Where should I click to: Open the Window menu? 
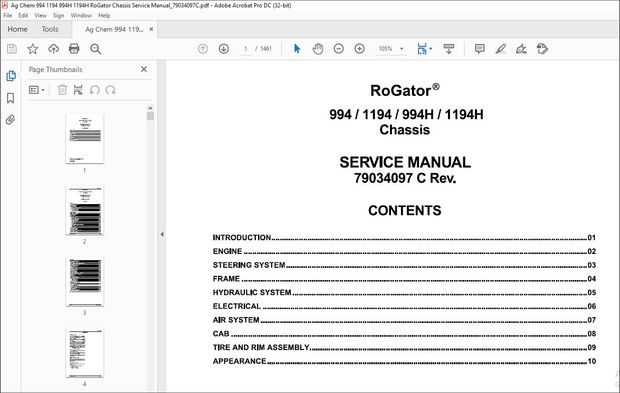tap(81, 15)
